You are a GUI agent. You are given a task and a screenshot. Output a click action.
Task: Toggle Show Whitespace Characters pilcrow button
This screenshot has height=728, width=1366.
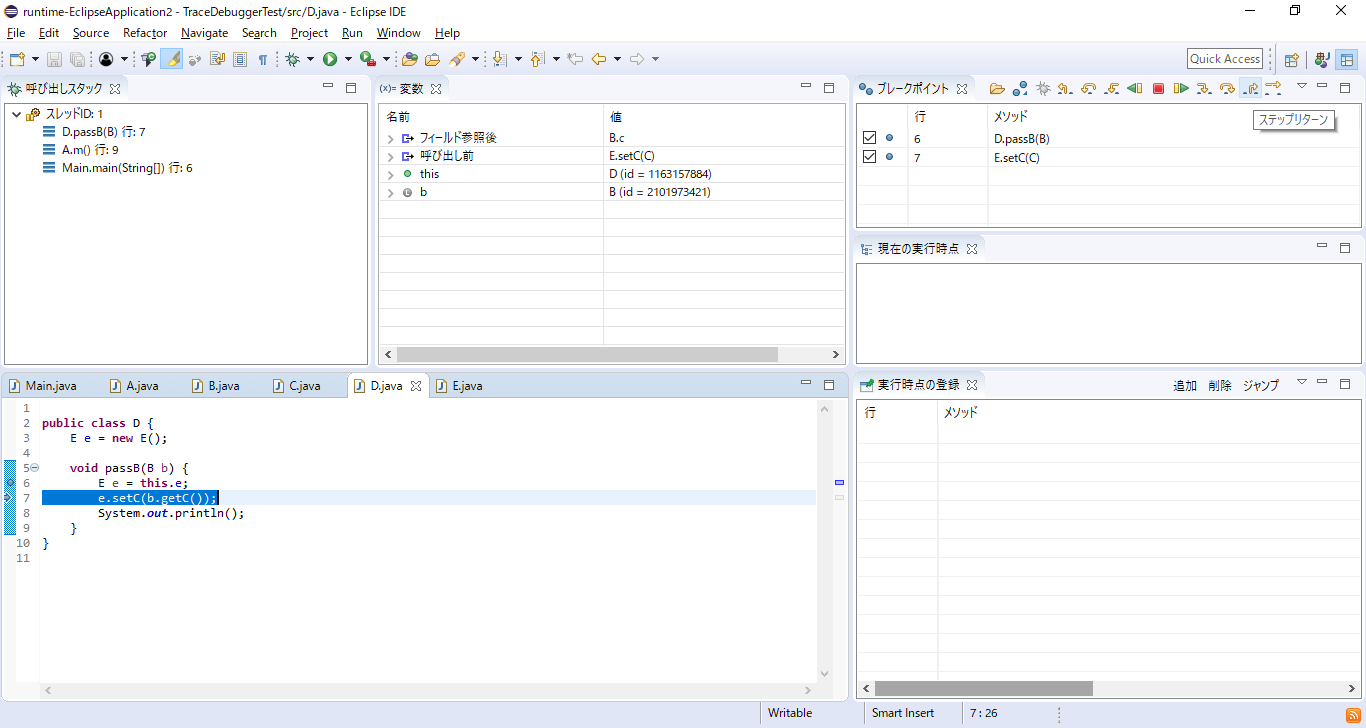(x=263, y=60)
